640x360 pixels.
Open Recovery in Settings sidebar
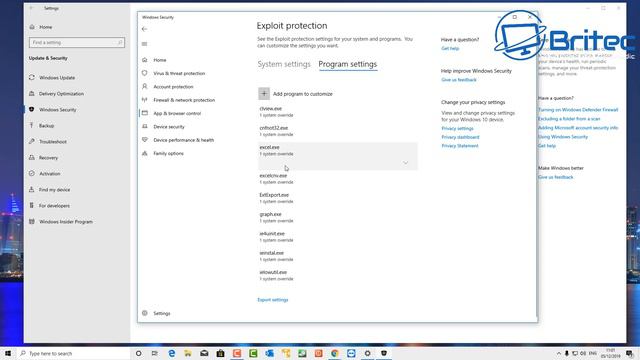[48, 158]
